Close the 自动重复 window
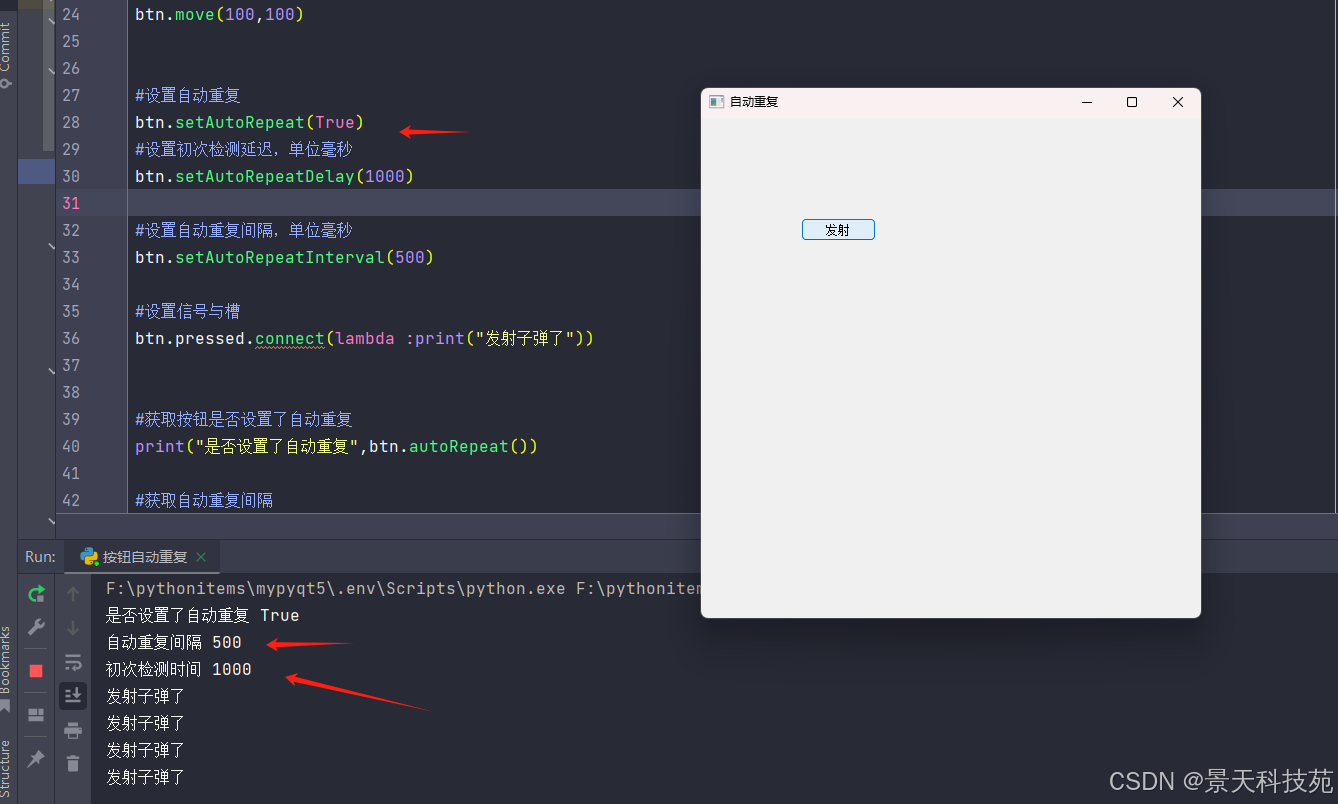The width and height of the screenshot is (1338, 804). (1178, 102)
